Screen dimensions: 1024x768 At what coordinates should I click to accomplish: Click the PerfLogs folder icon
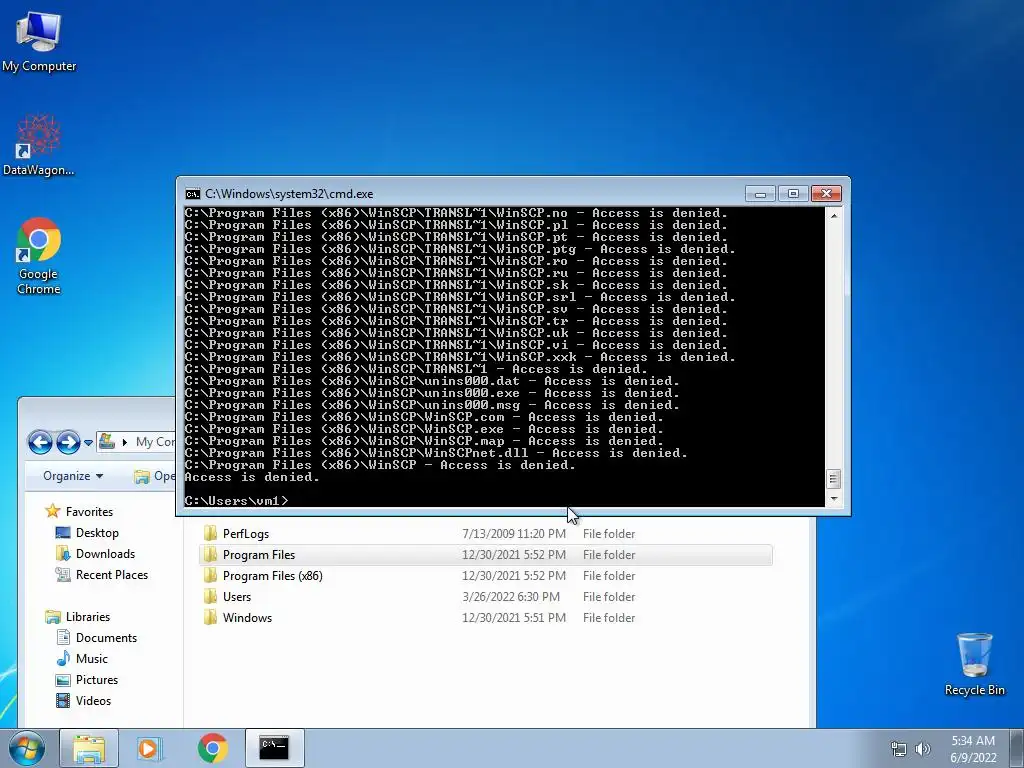tap(210, 534)
